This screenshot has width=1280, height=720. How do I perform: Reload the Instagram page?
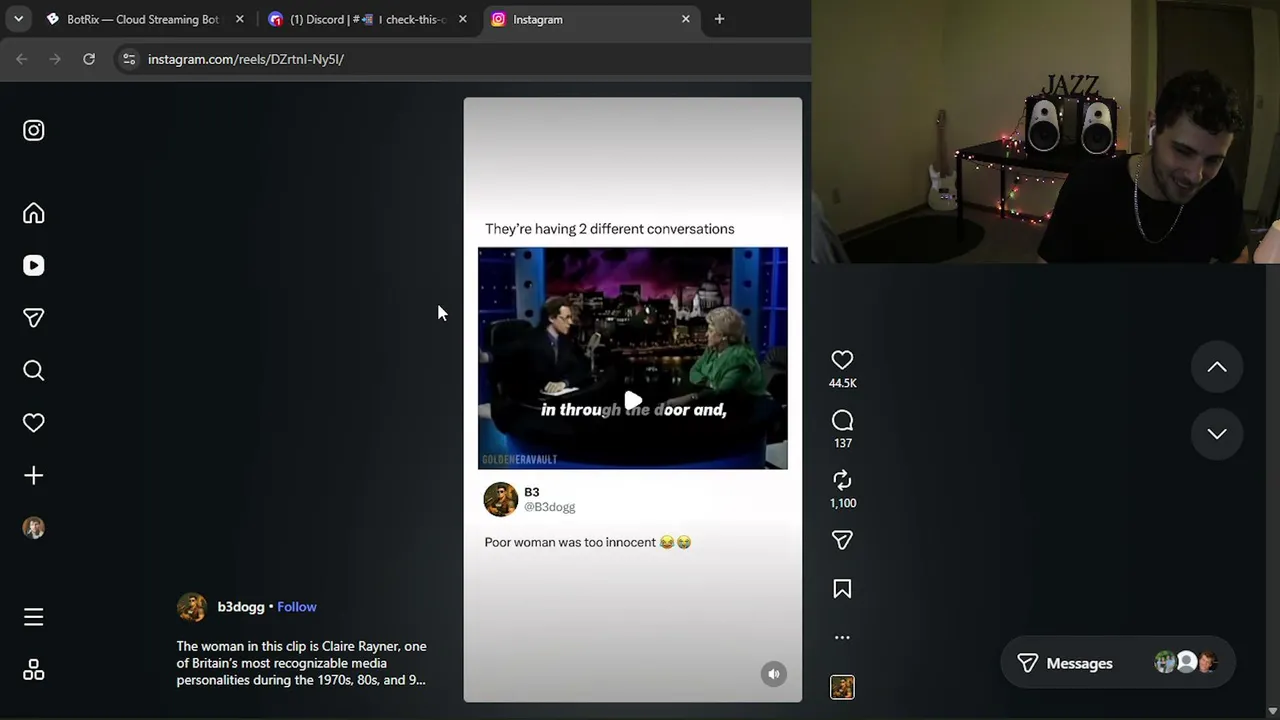pos(89,59)
